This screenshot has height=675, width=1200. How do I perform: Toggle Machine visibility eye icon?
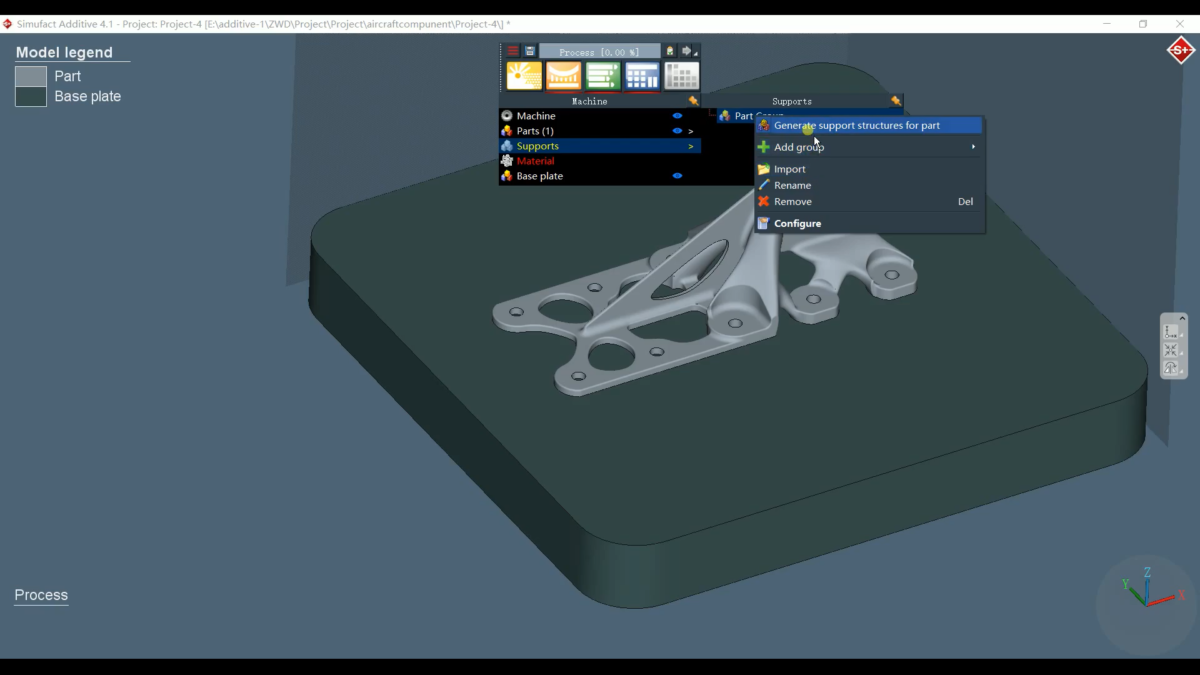677,116
